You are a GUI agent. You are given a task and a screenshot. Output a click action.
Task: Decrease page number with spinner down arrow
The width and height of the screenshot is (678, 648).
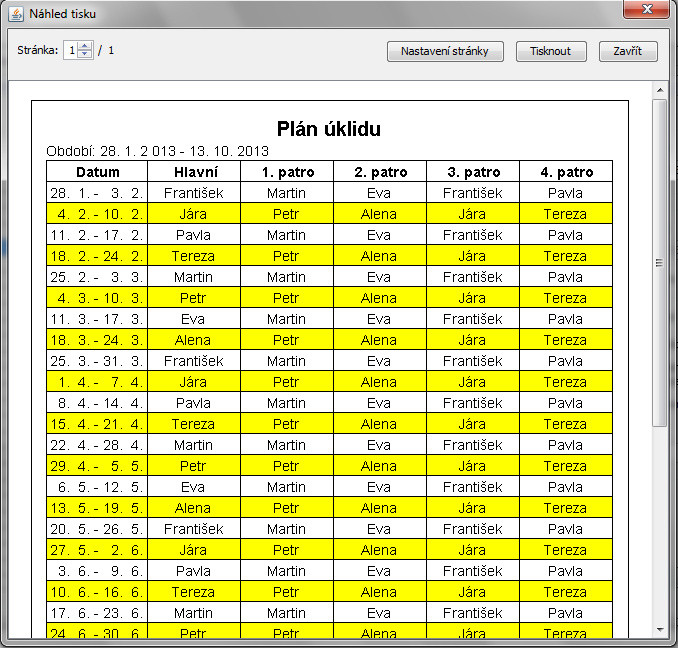coord(85,54)
